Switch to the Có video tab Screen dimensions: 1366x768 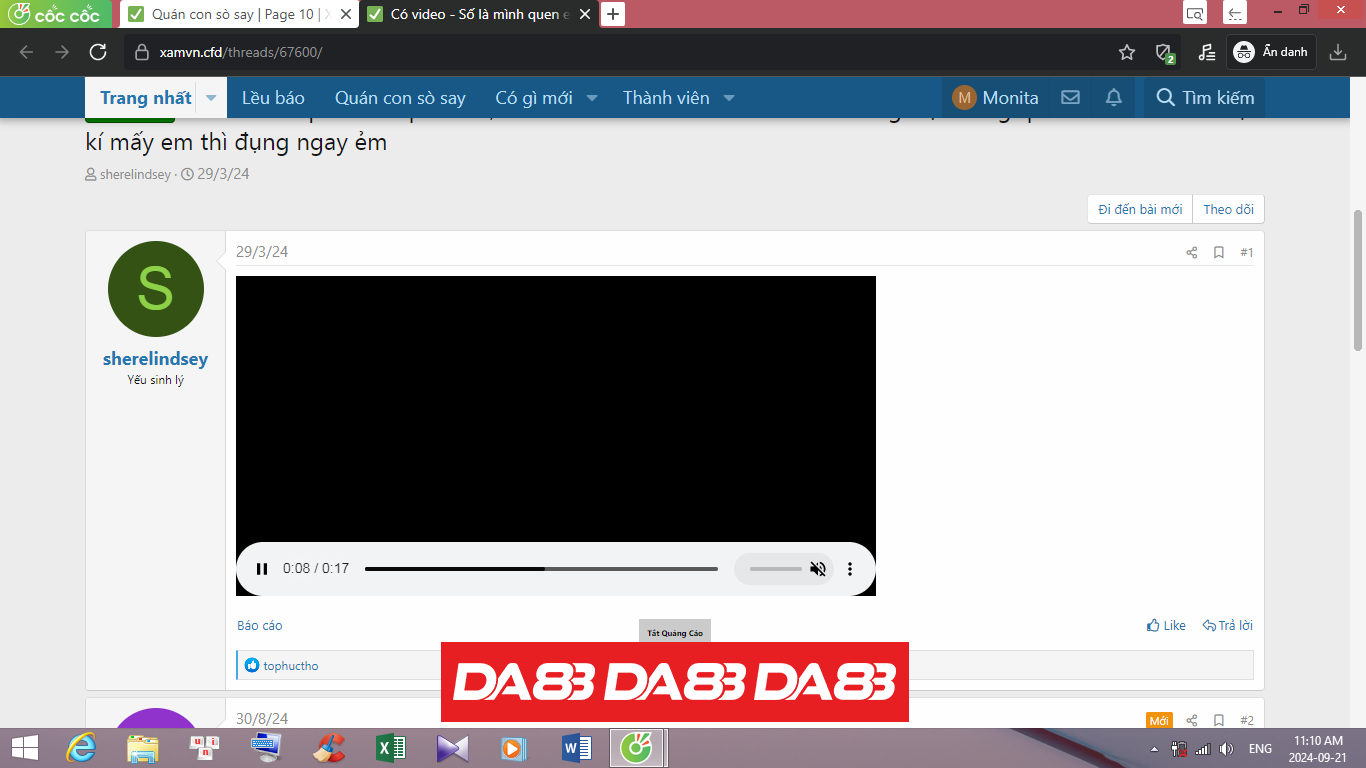point(470,14)
